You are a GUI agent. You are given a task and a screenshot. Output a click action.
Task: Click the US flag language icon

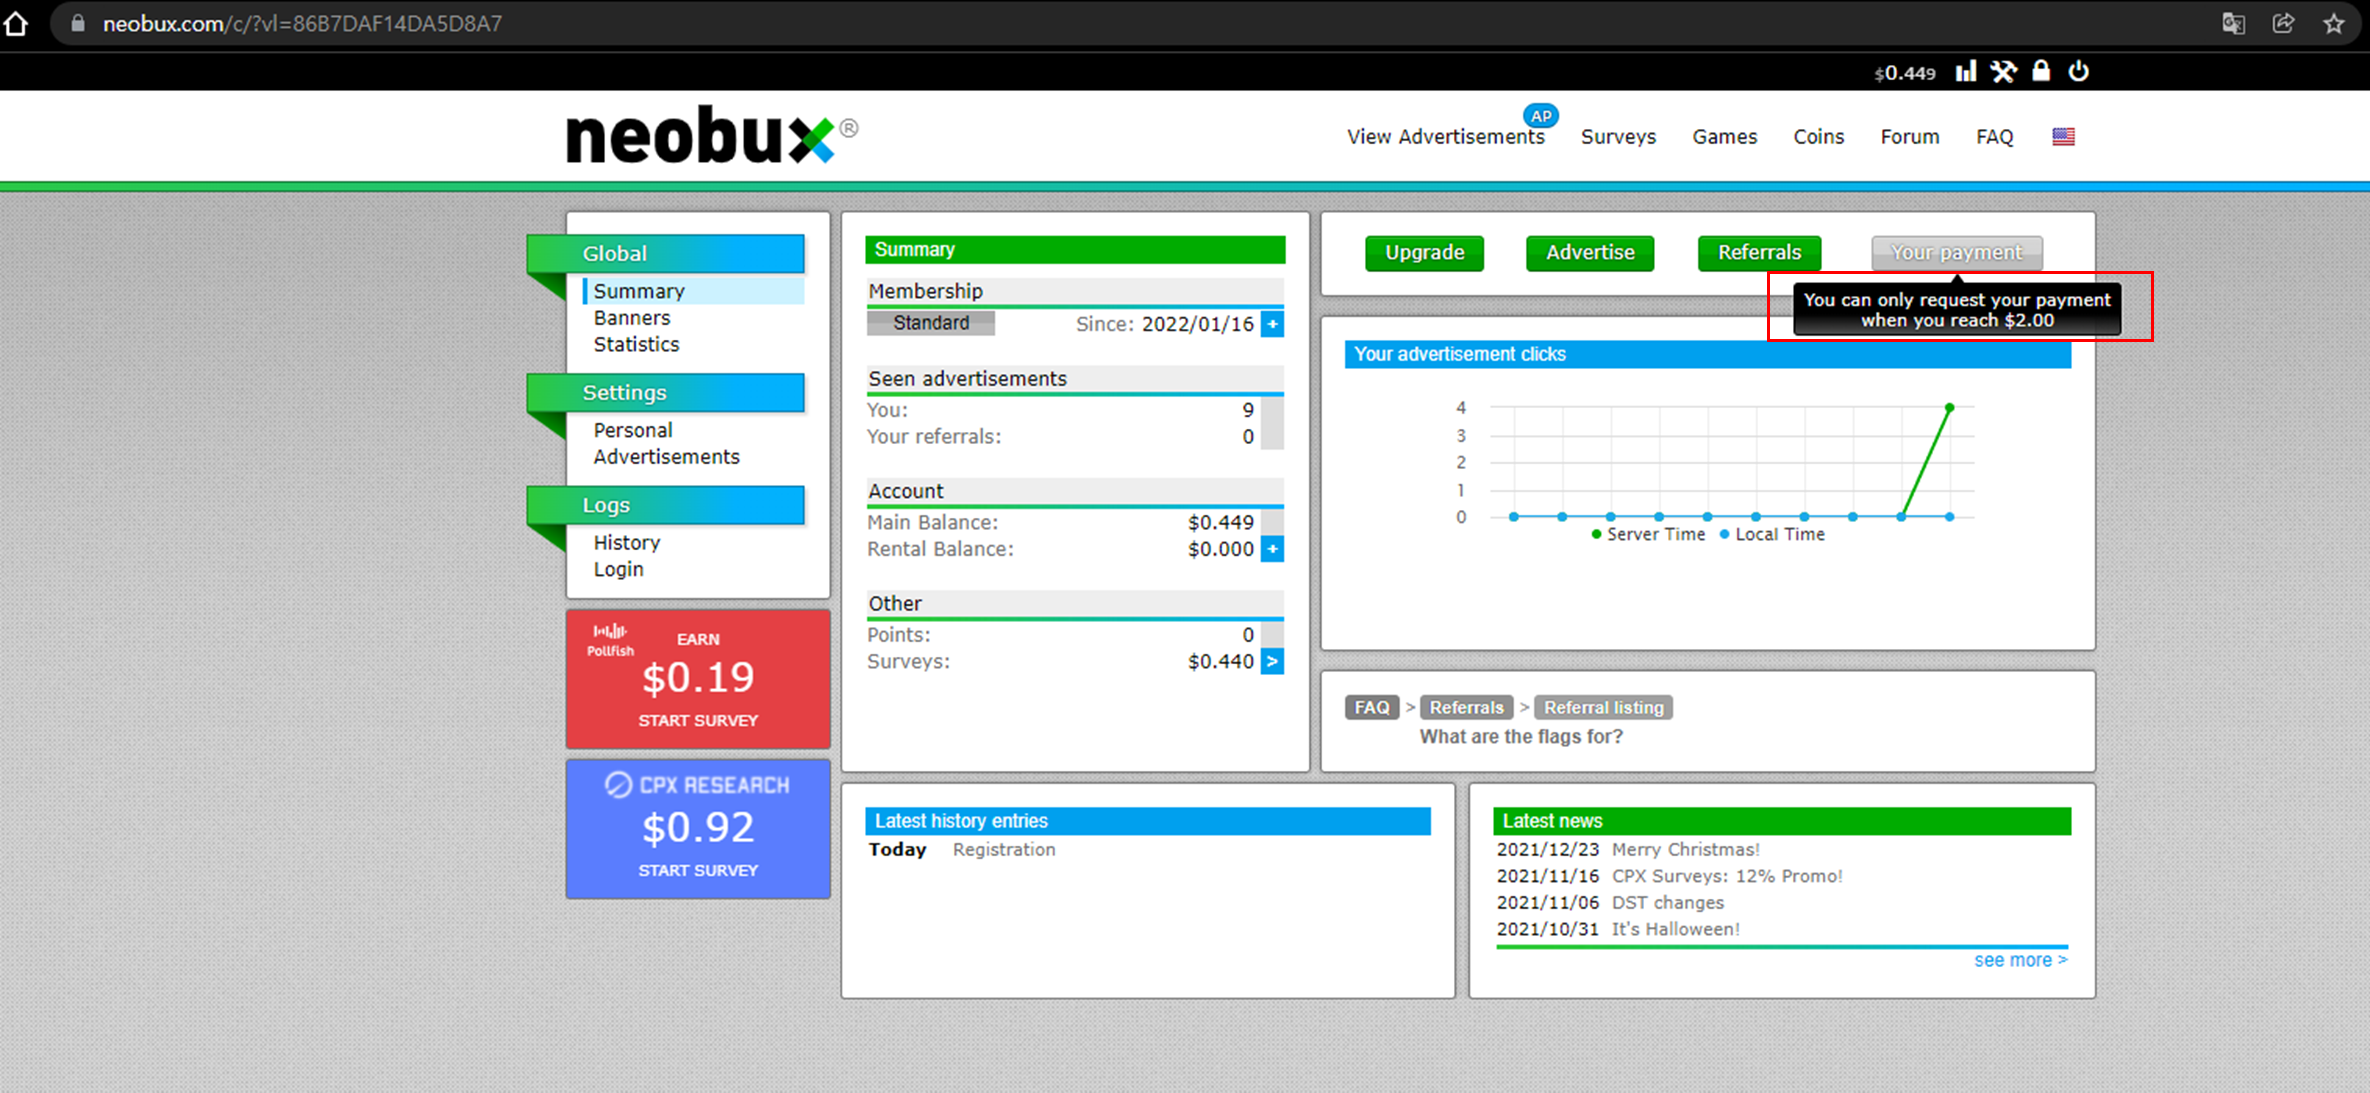tap(2063, 137)
